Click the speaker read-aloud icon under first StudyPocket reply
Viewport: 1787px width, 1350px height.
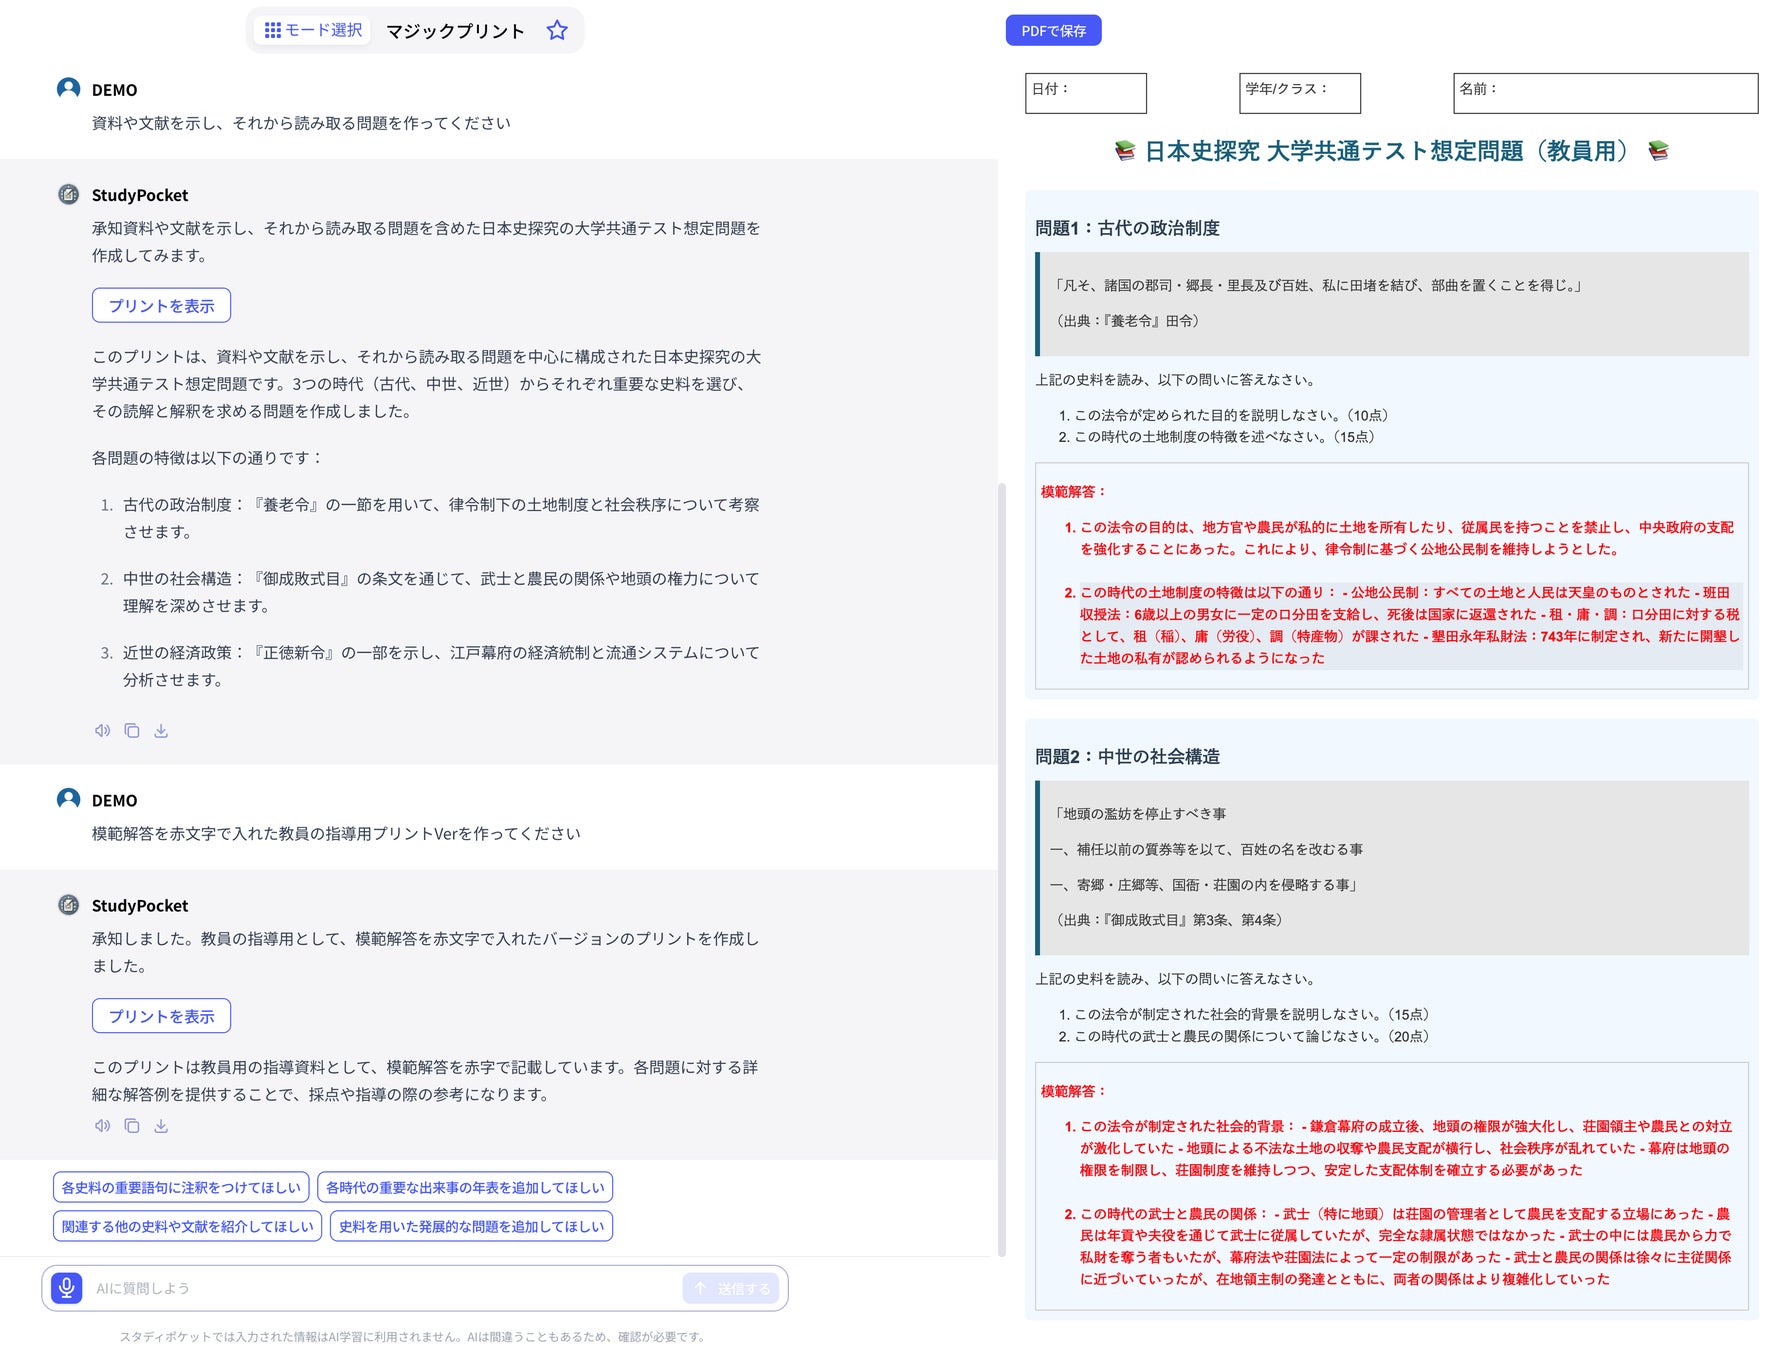point(102,731)
